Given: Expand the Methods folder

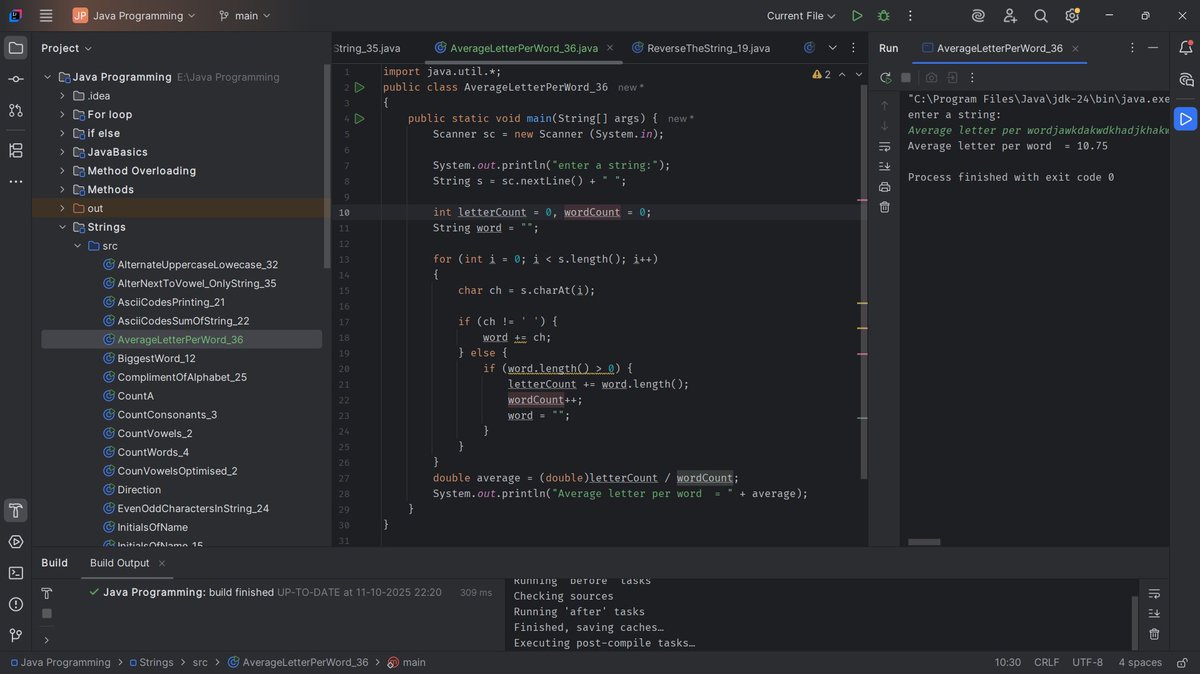Looking at the screenshot, I should (62, 190).
